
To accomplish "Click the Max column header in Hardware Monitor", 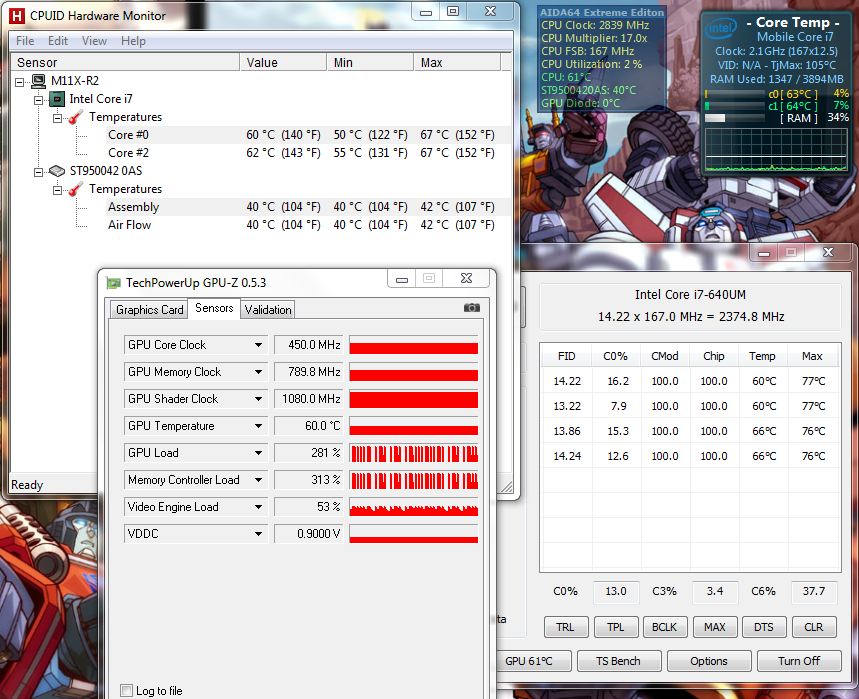I will click(x=457, y=62).
